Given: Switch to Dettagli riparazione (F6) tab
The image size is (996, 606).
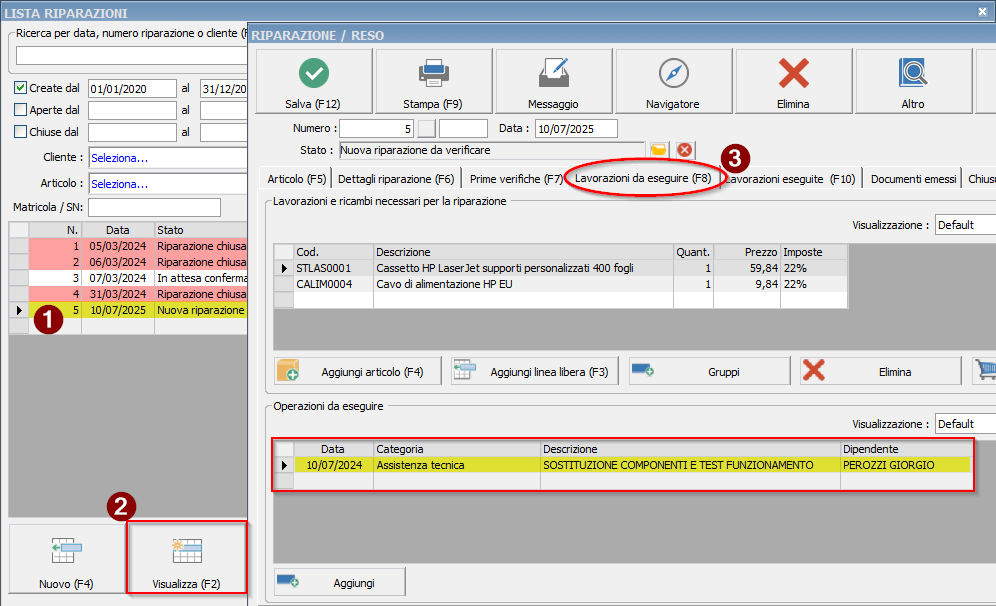Looking at the screenshot, I should click(396, 179).
